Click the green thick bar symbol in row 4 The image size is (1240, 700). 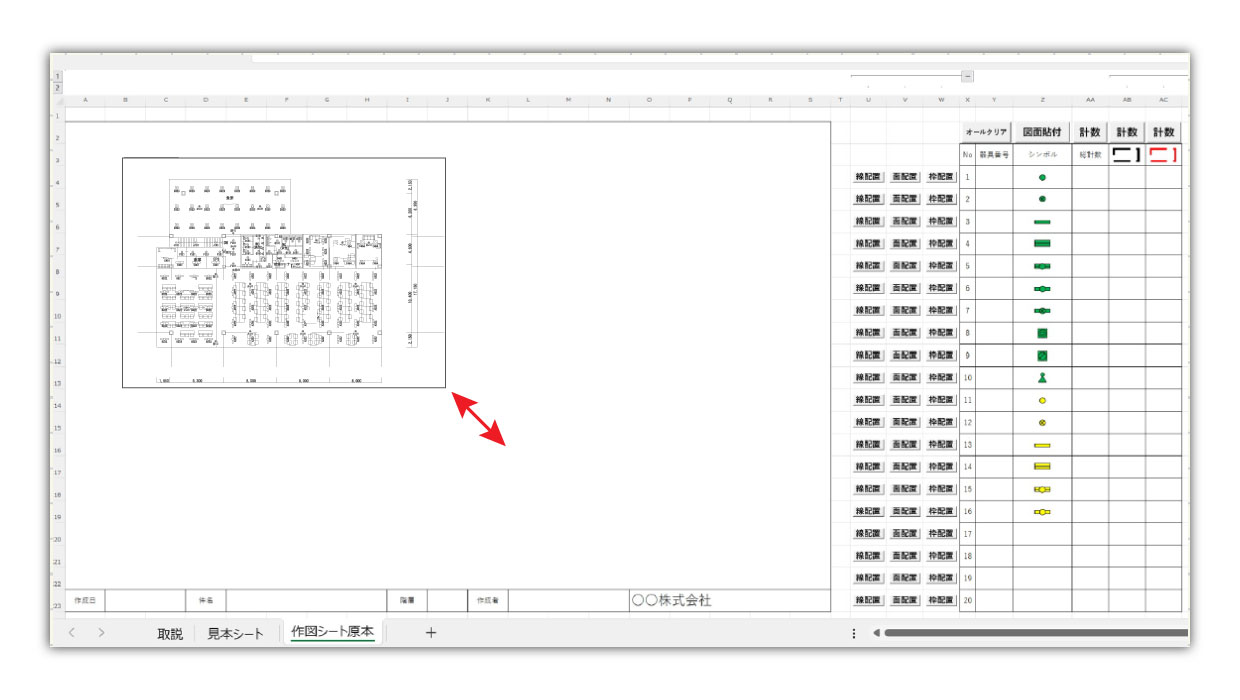1042,244
